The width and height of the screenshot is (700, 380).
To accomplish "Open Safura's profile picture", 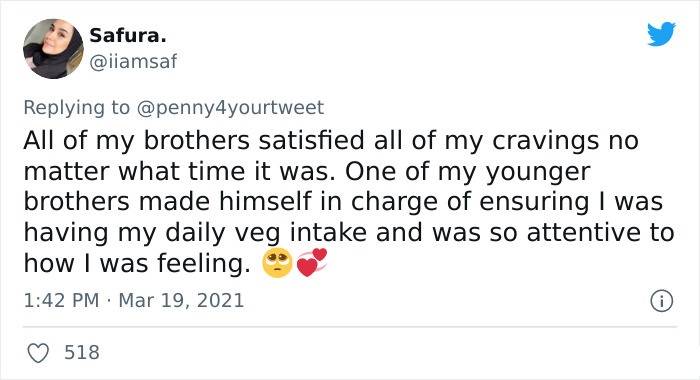I will click(53, 49).
